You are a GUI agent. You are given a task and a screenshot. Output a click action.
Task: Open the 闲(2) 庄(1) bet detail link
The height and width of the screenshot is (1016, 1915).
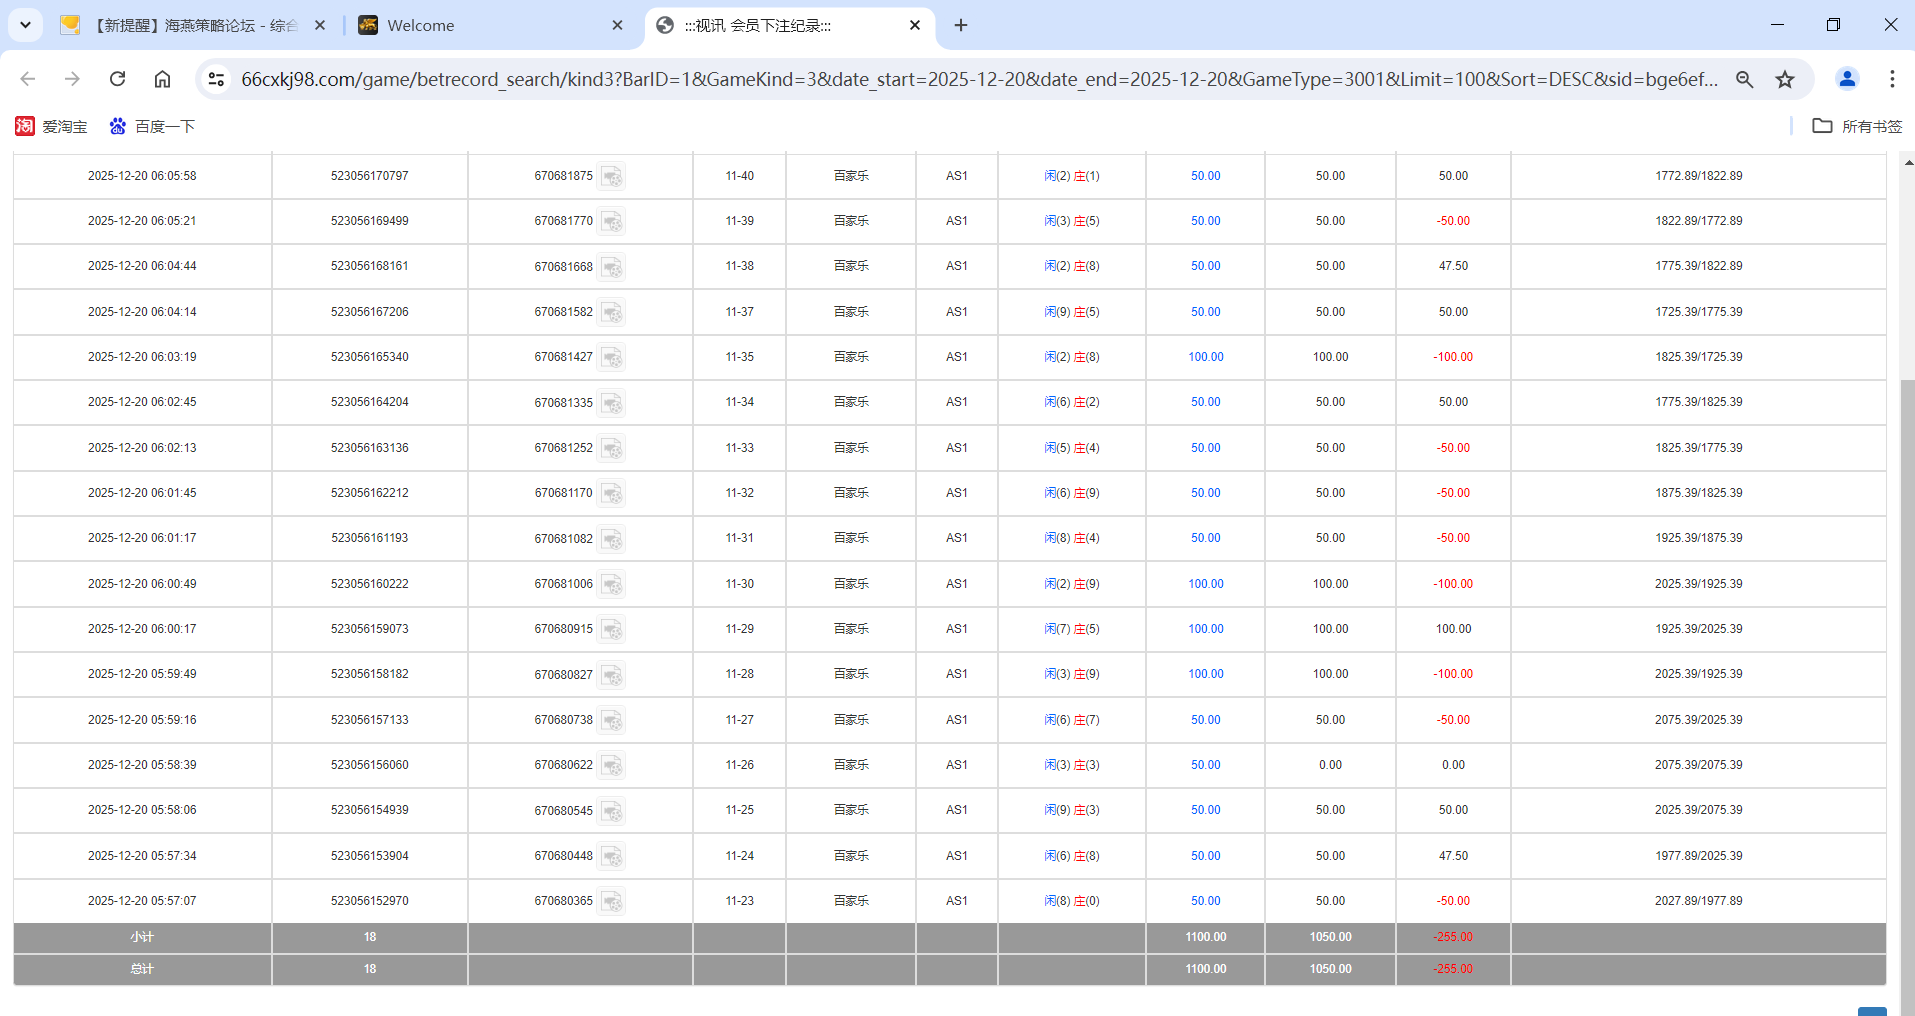[x=1072, y=176]
